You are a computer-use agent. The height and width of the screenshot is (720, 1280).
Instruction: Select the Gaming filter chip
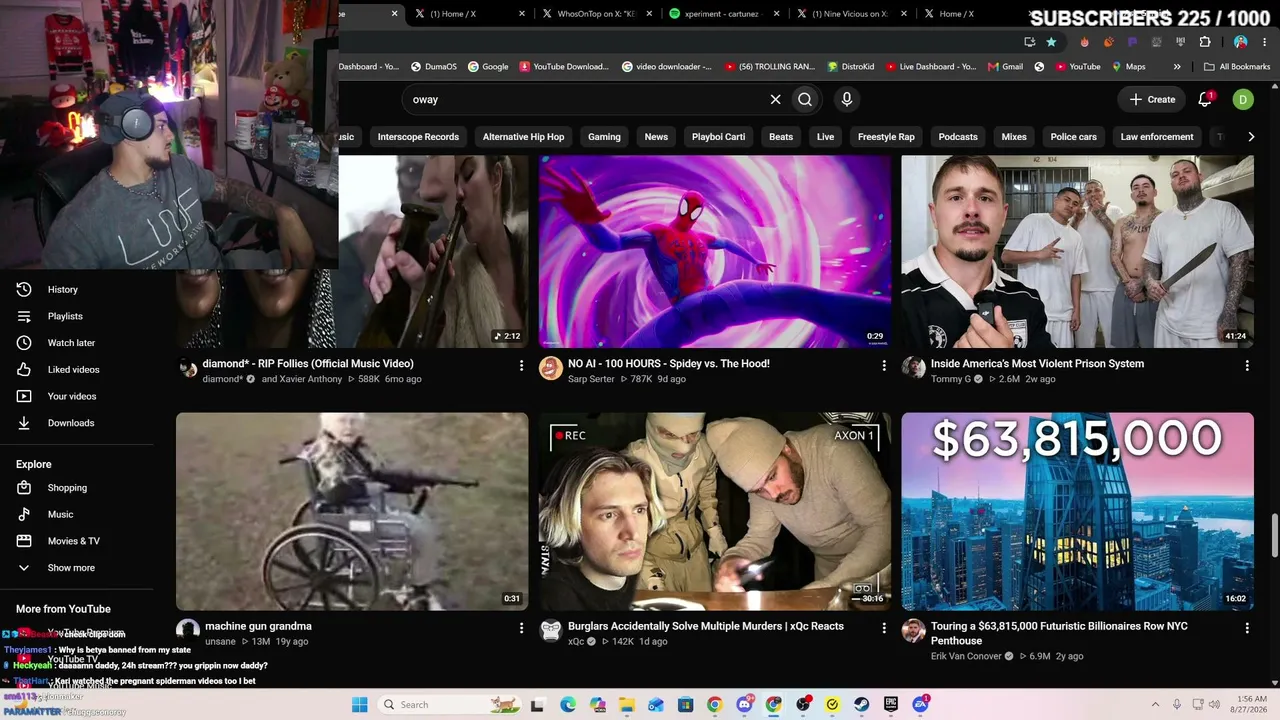tap(604, 137)
